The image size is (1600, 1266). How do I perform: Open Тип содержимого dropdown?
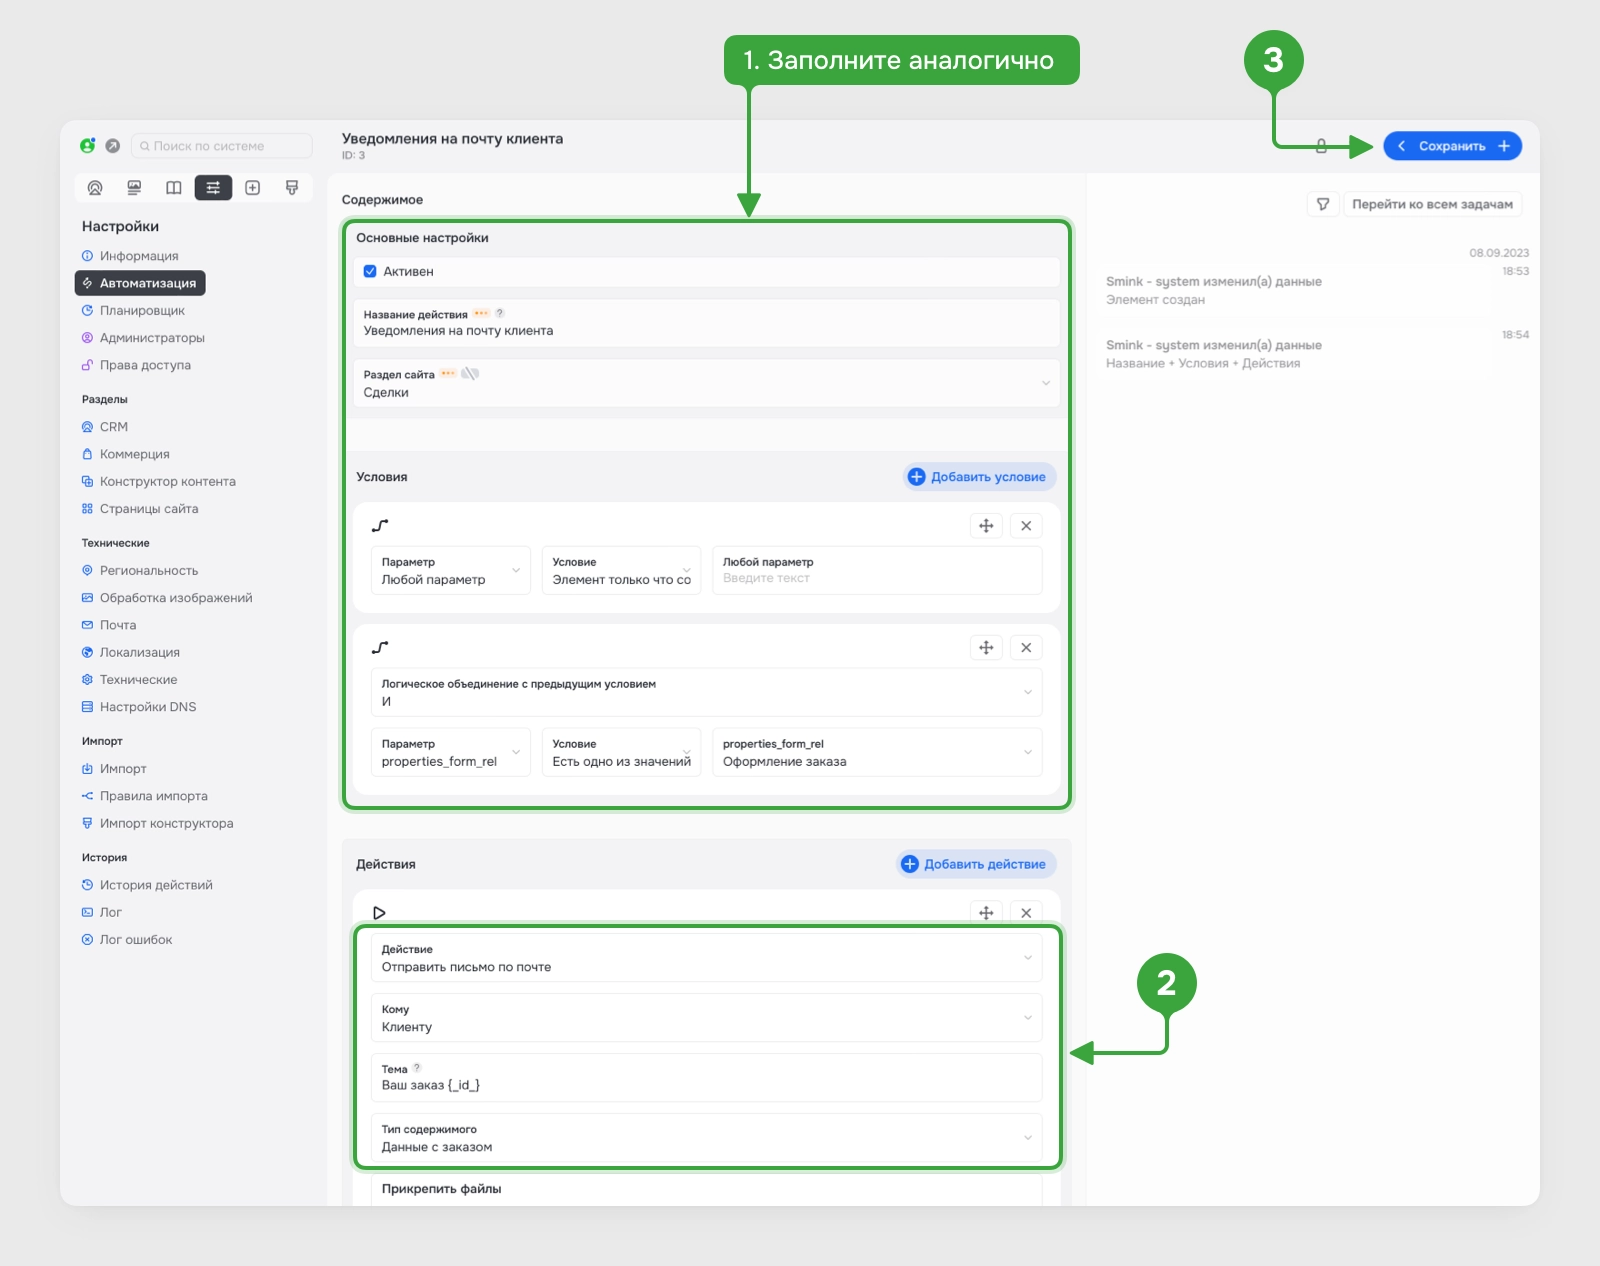point(706,1138)
